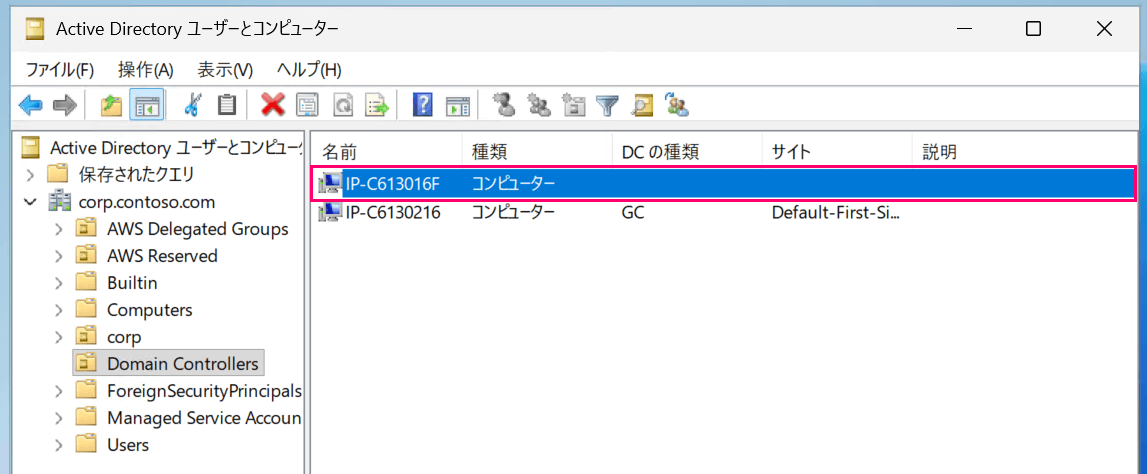The height and width of the screenshot is (474, 1147).
Task: Select Managed Service Accounts in the tree
Action: click(x=204, y=418)
